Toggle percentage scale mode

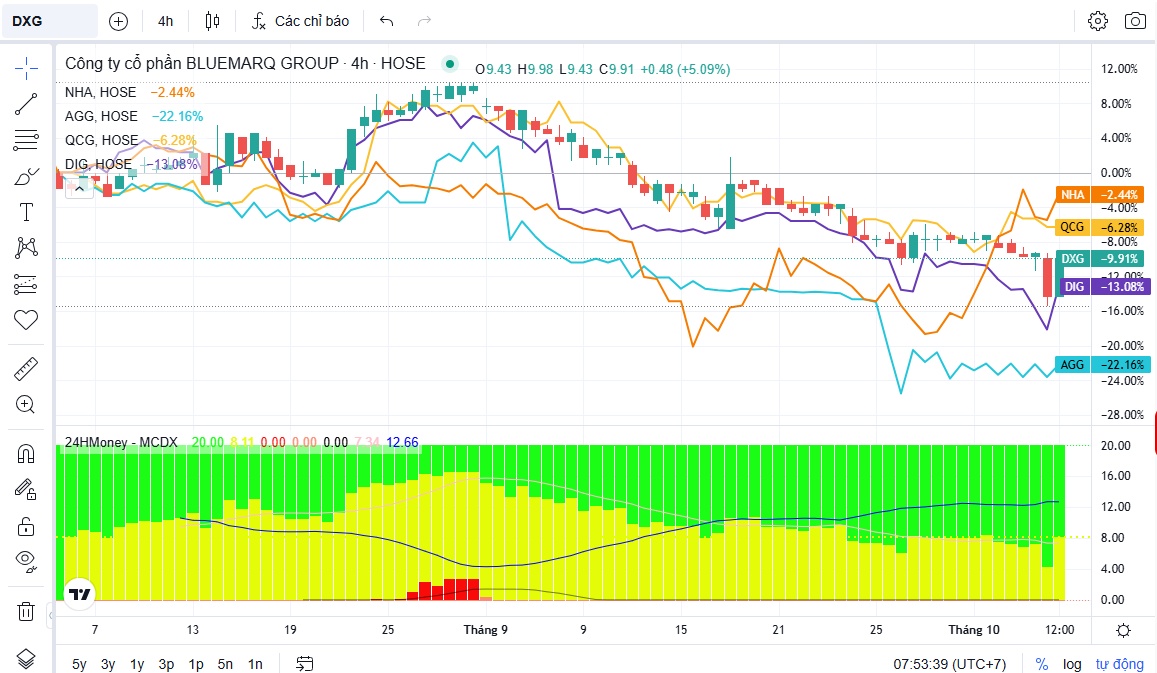tap(1042, 664)
